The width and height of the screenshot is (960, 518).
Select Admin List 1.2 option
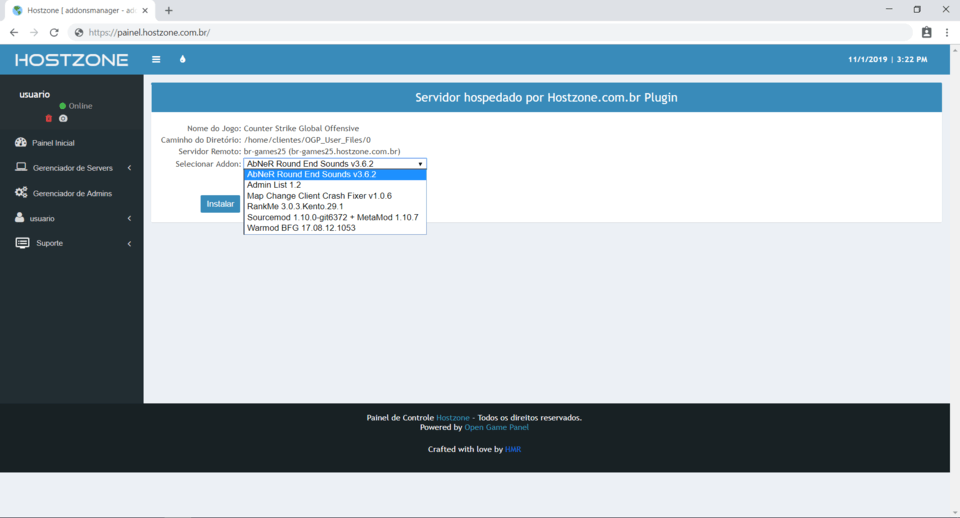(335, 185)
